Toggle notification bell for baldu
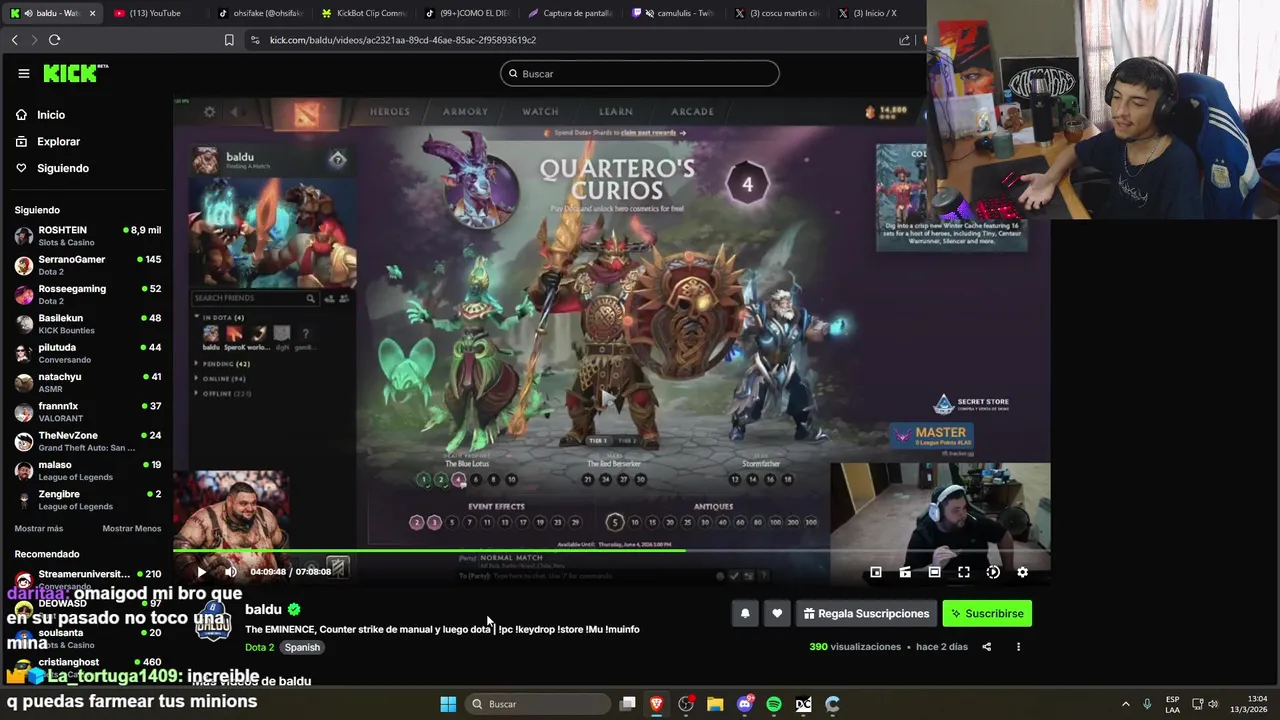 pos(745,614)
